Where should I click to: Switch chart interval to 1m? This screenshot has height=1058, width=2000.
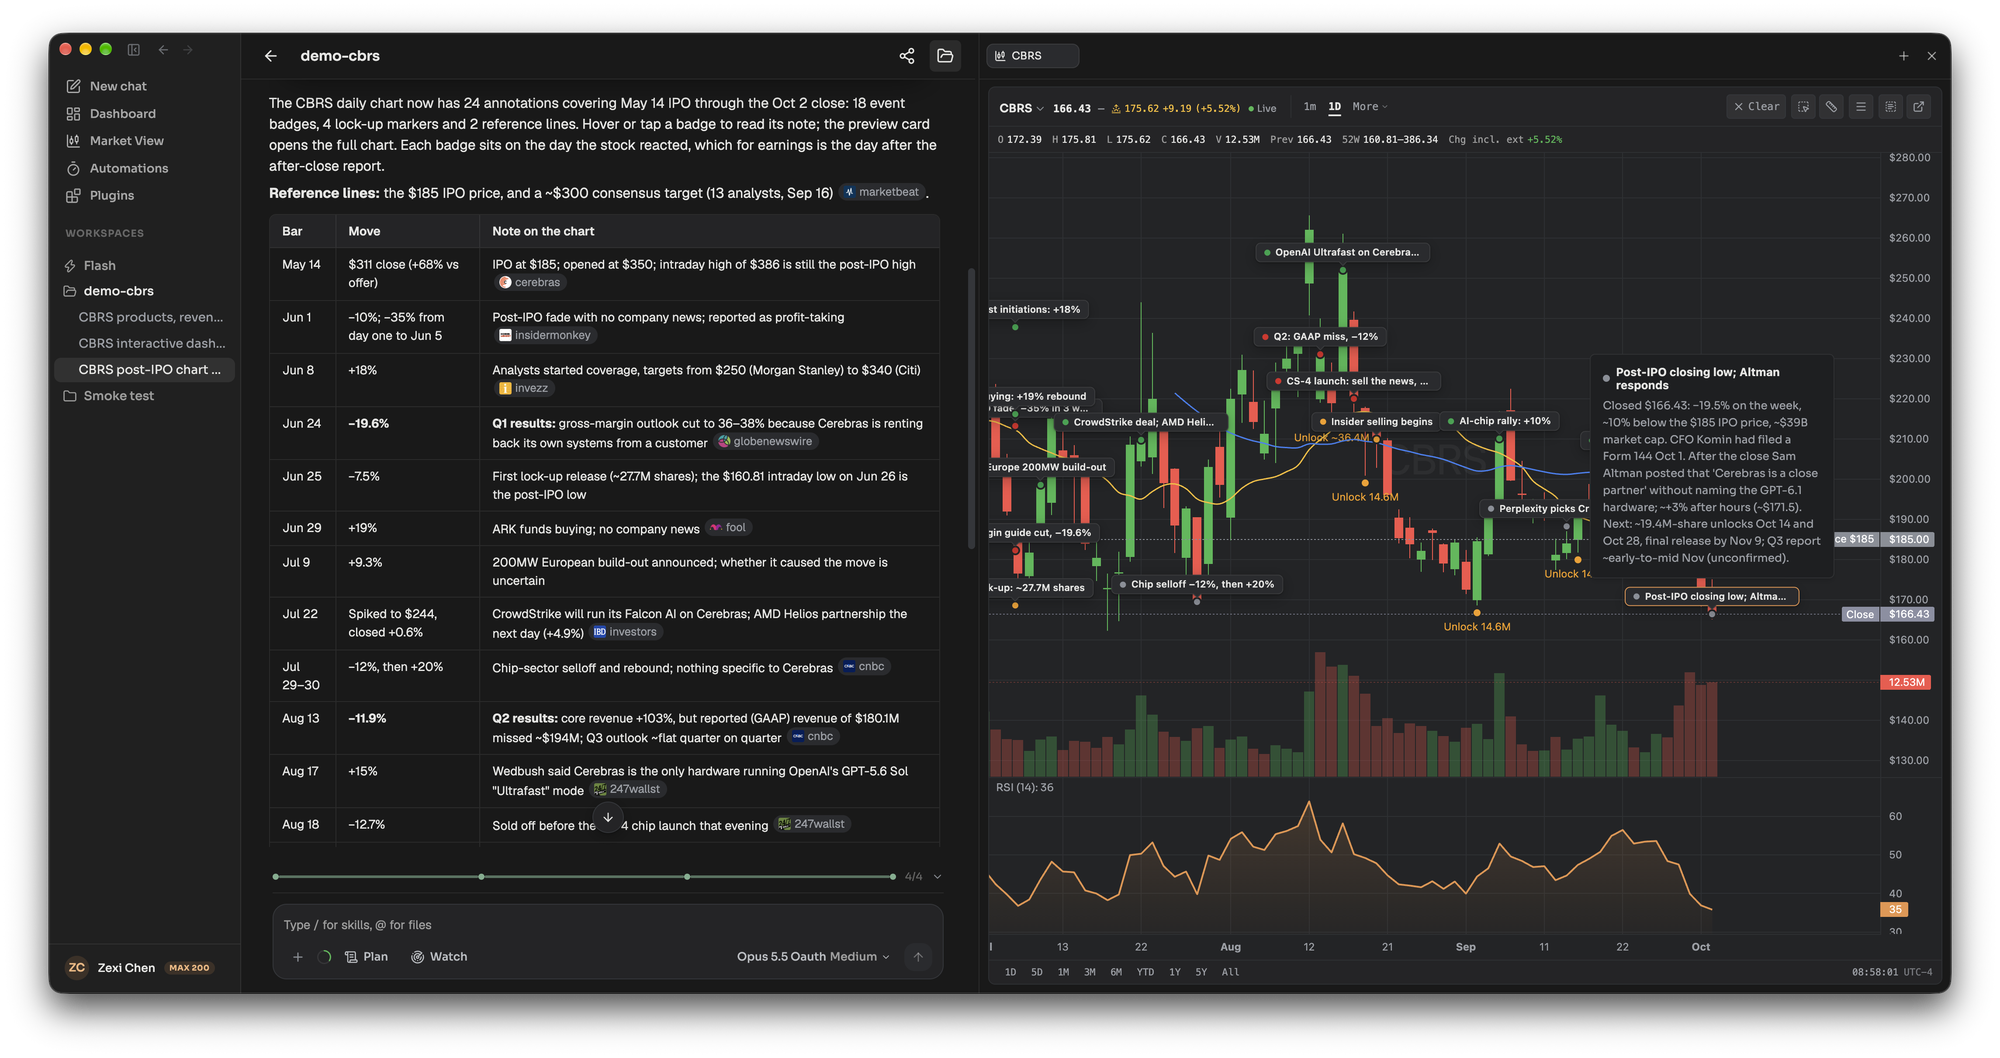click(x=1309, y=107)
